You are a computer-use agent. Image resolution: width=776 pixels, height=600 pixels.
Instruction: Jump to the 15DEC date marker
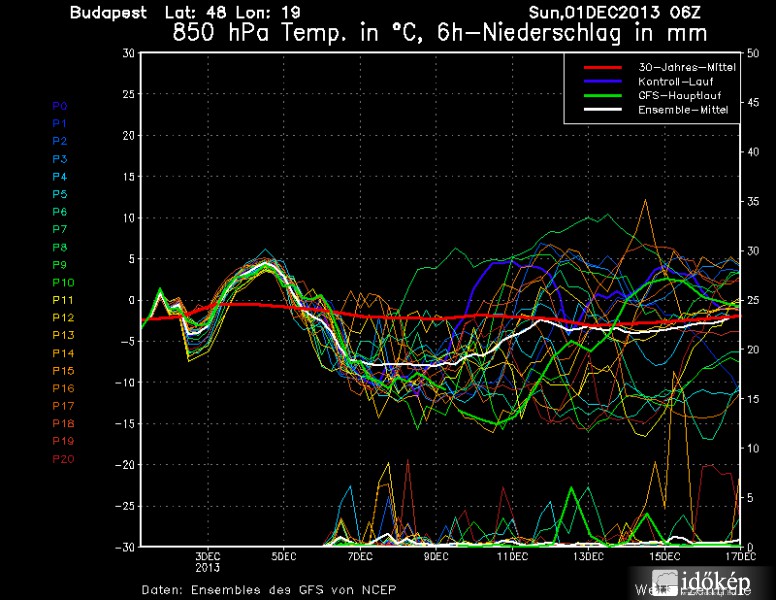[x=665, y=555]
